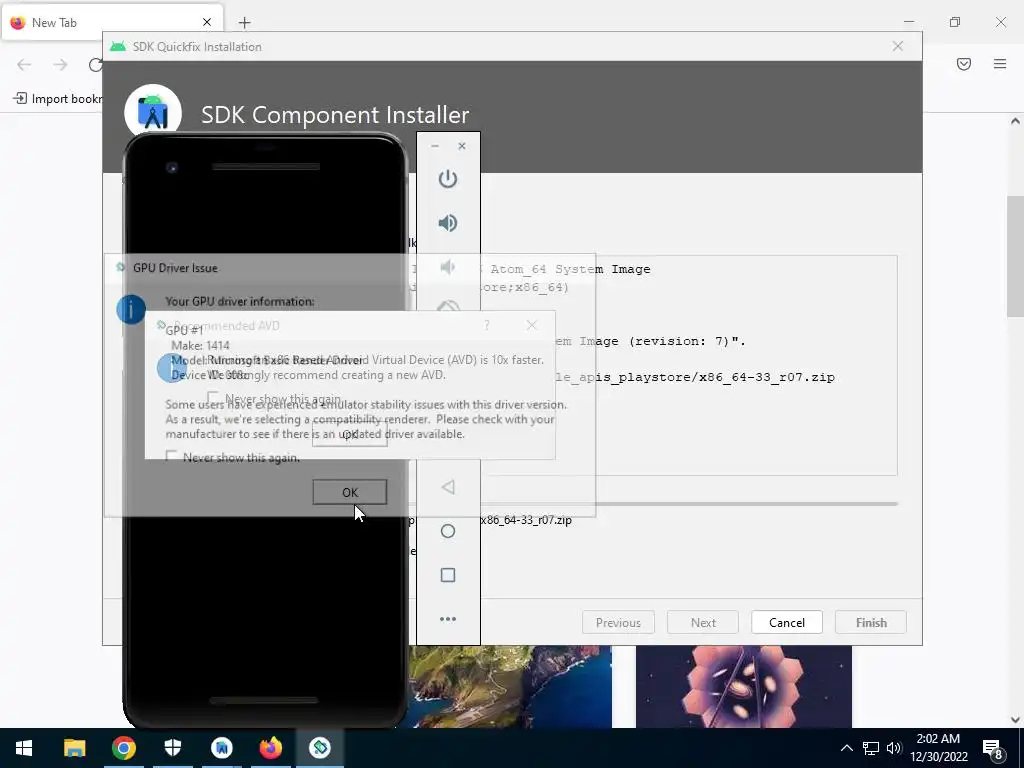Show hidden system tray icons
This screenshot has width=1024, height=768.
tap(846, 748)
